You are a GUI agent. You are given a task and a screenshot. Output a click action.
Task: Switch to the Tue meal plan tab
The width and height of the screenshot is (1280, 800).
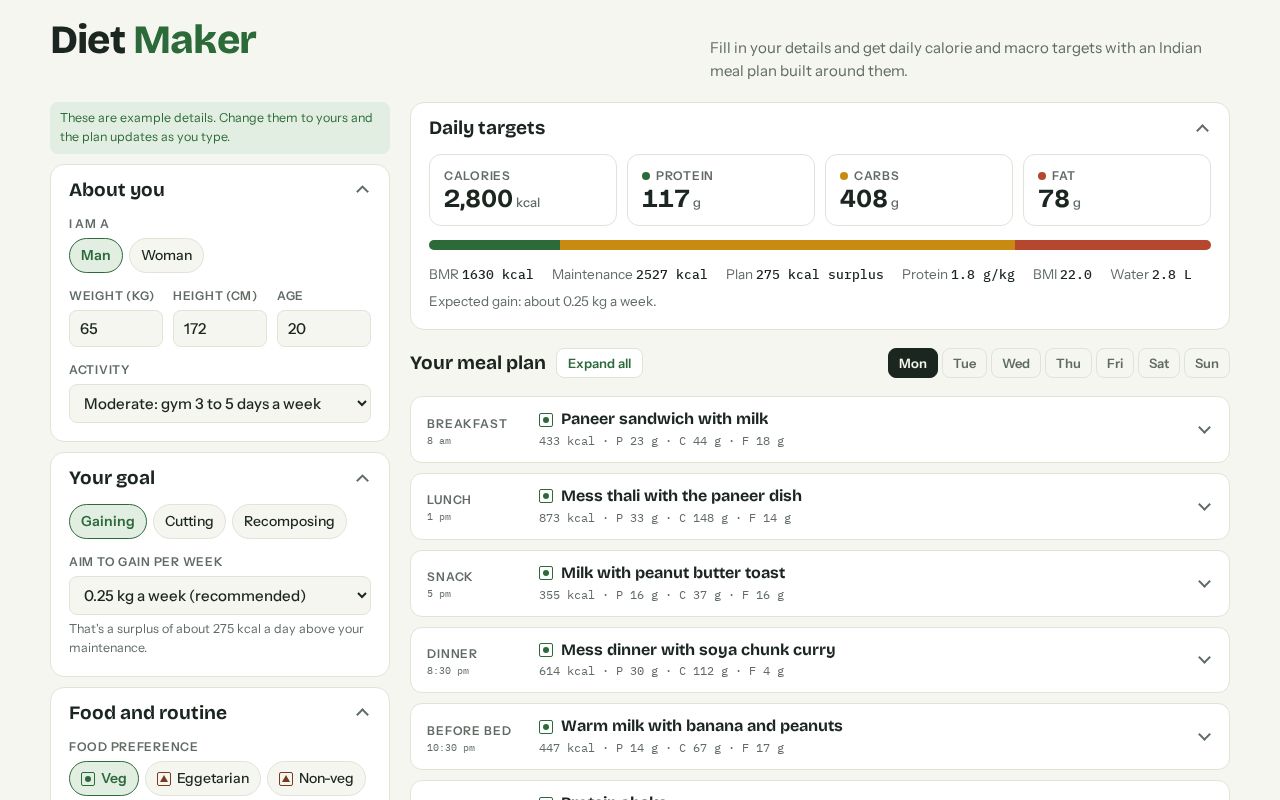pos(965,363)
